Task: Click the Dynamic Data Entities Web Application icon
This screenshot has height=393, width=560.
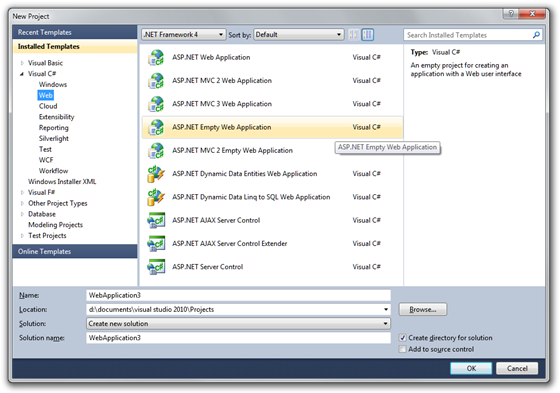Action: 156,174
